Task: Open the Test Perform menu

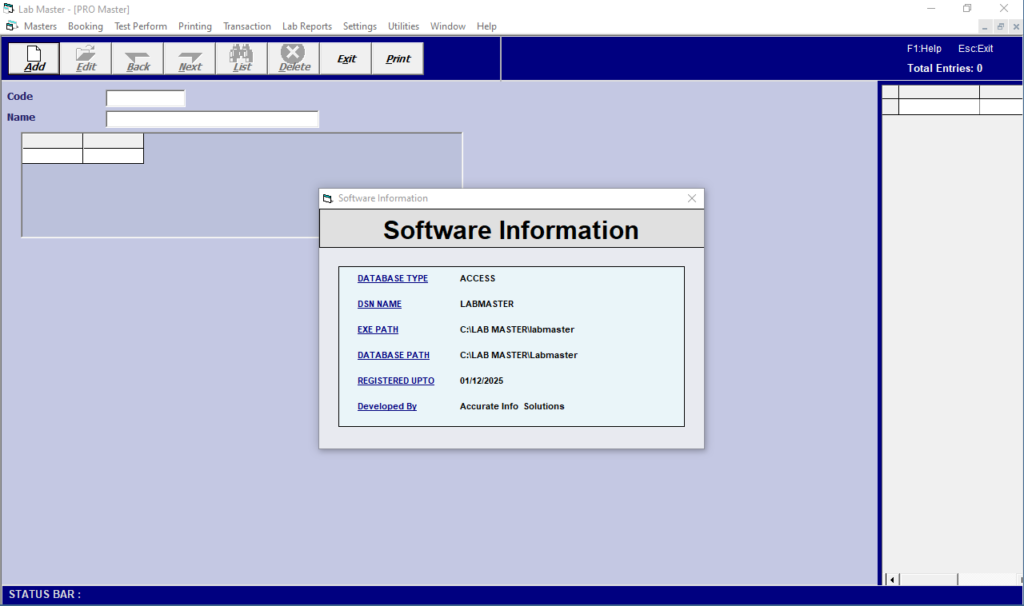Action: coord(140,26)
